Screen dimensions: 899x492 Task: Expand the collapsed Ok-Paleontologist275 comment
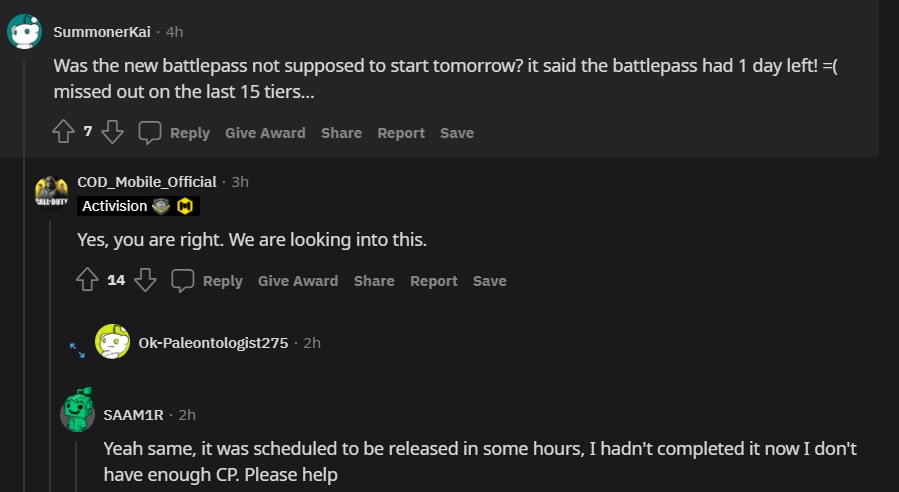(77, 350)
